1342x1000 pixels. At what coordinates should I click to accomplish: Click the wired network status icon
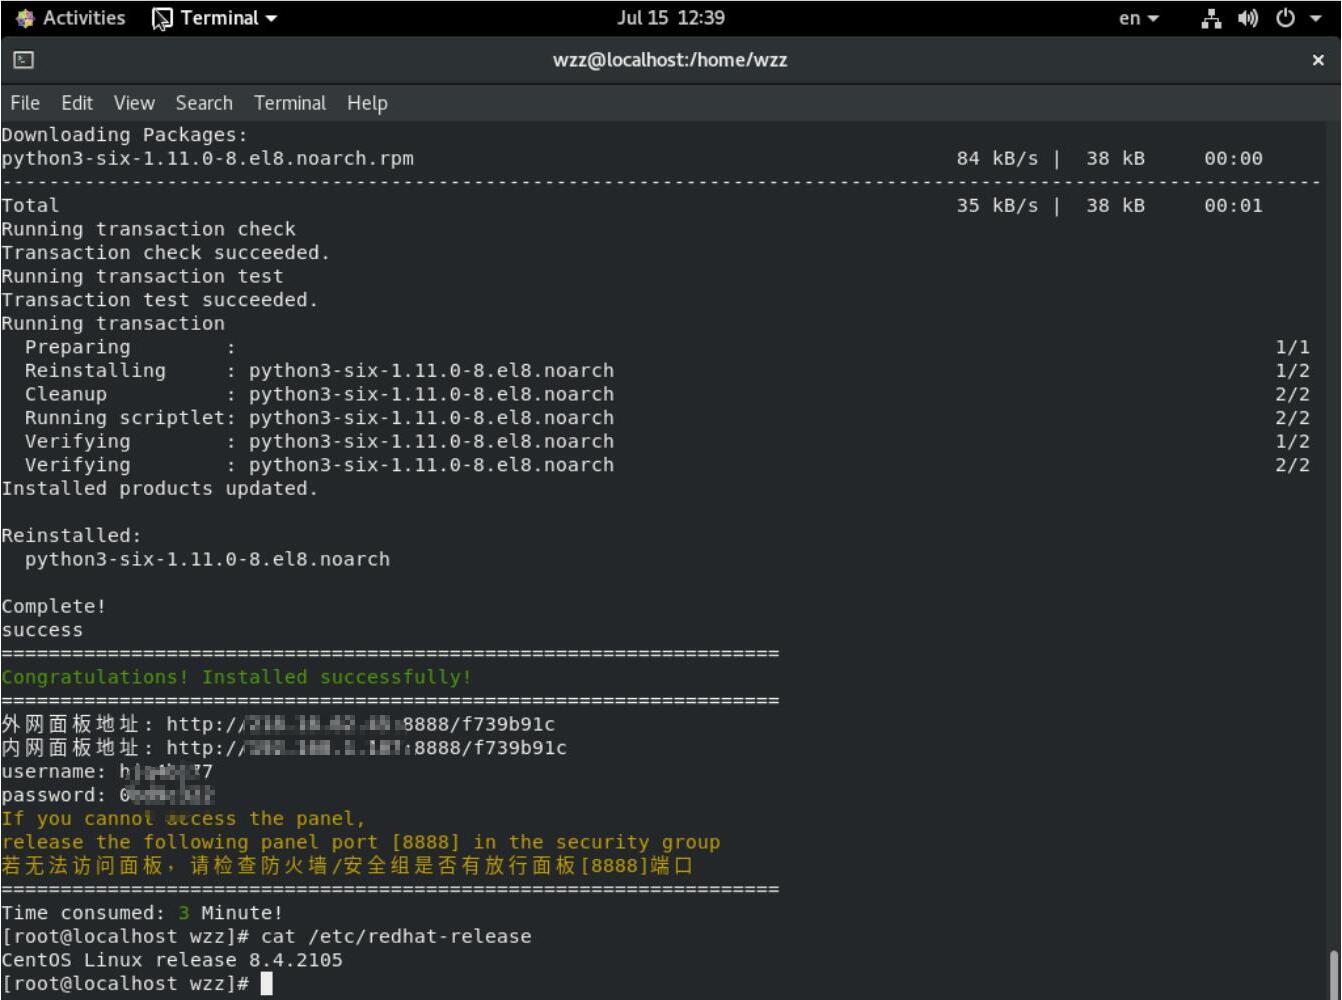click(x=1211, y=18)
